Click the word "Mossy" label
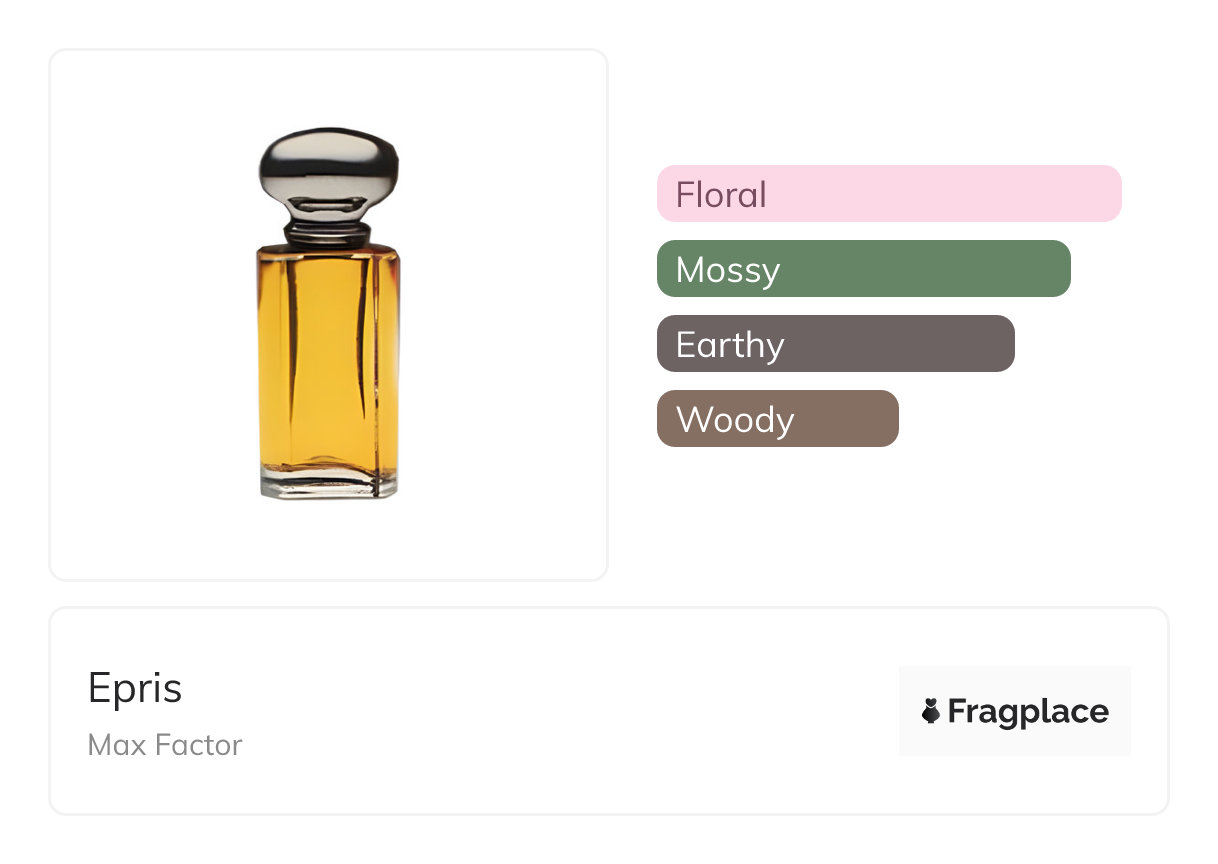The height and width of the screenshot is (864, 1218). pyautogui.click(x=728, y=270)
